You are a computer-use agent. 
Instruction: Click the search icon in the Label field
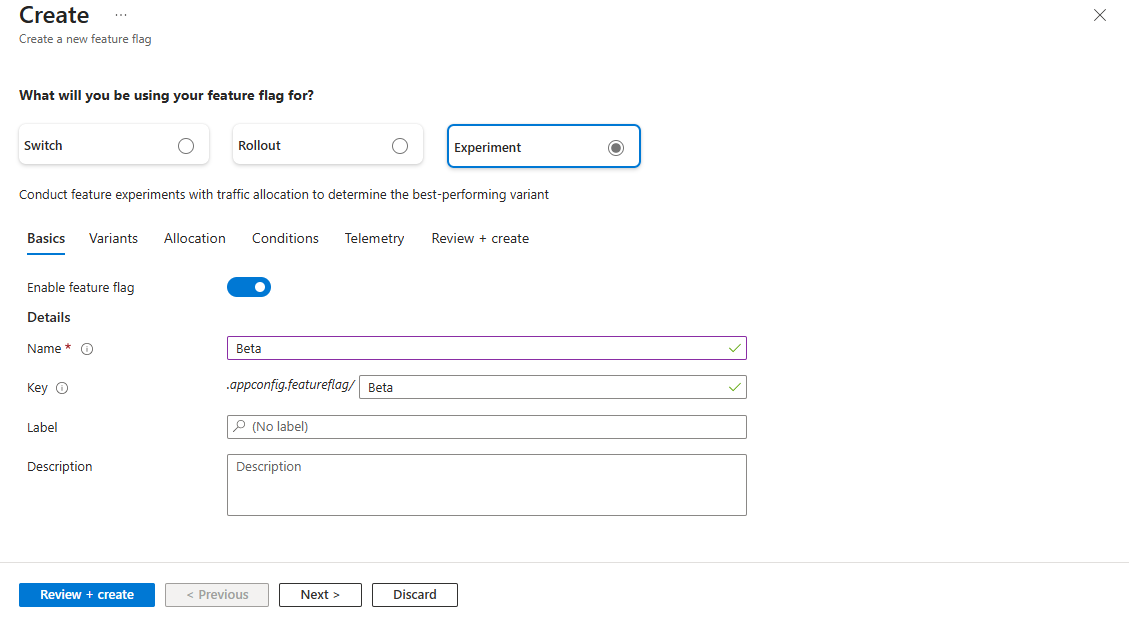[x=239, y=427]
